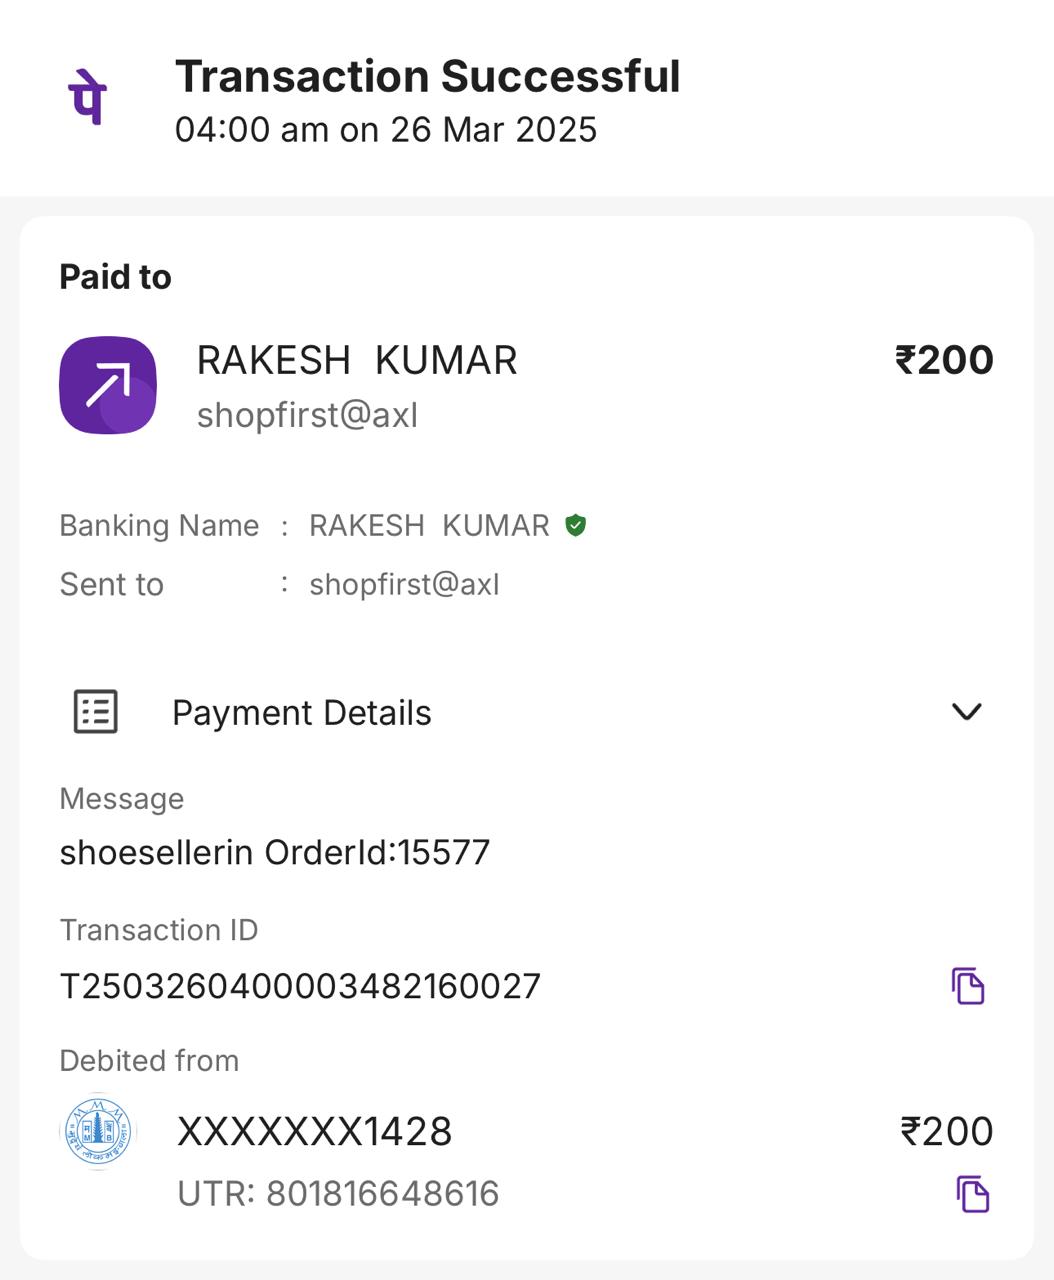Collapse the Payment Details chevron
Screen dimensions: 1054x1280
click(967, 712)
